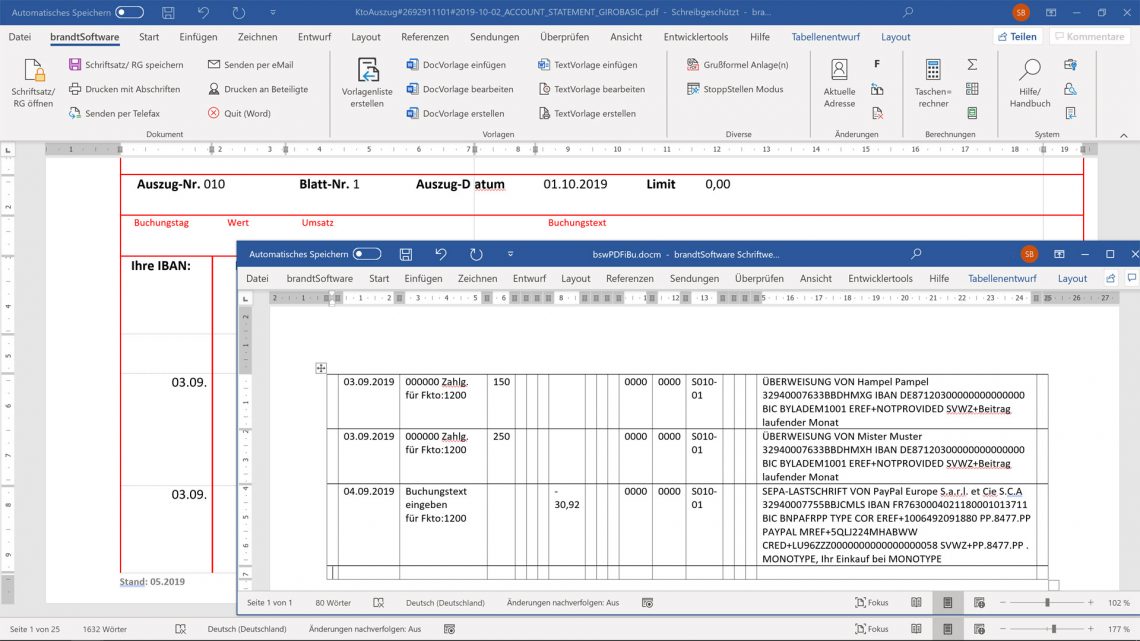Click the ruler tab selector in the KtoAuszug window
The height and width of the screenshot is (641, 1140).
8,150
